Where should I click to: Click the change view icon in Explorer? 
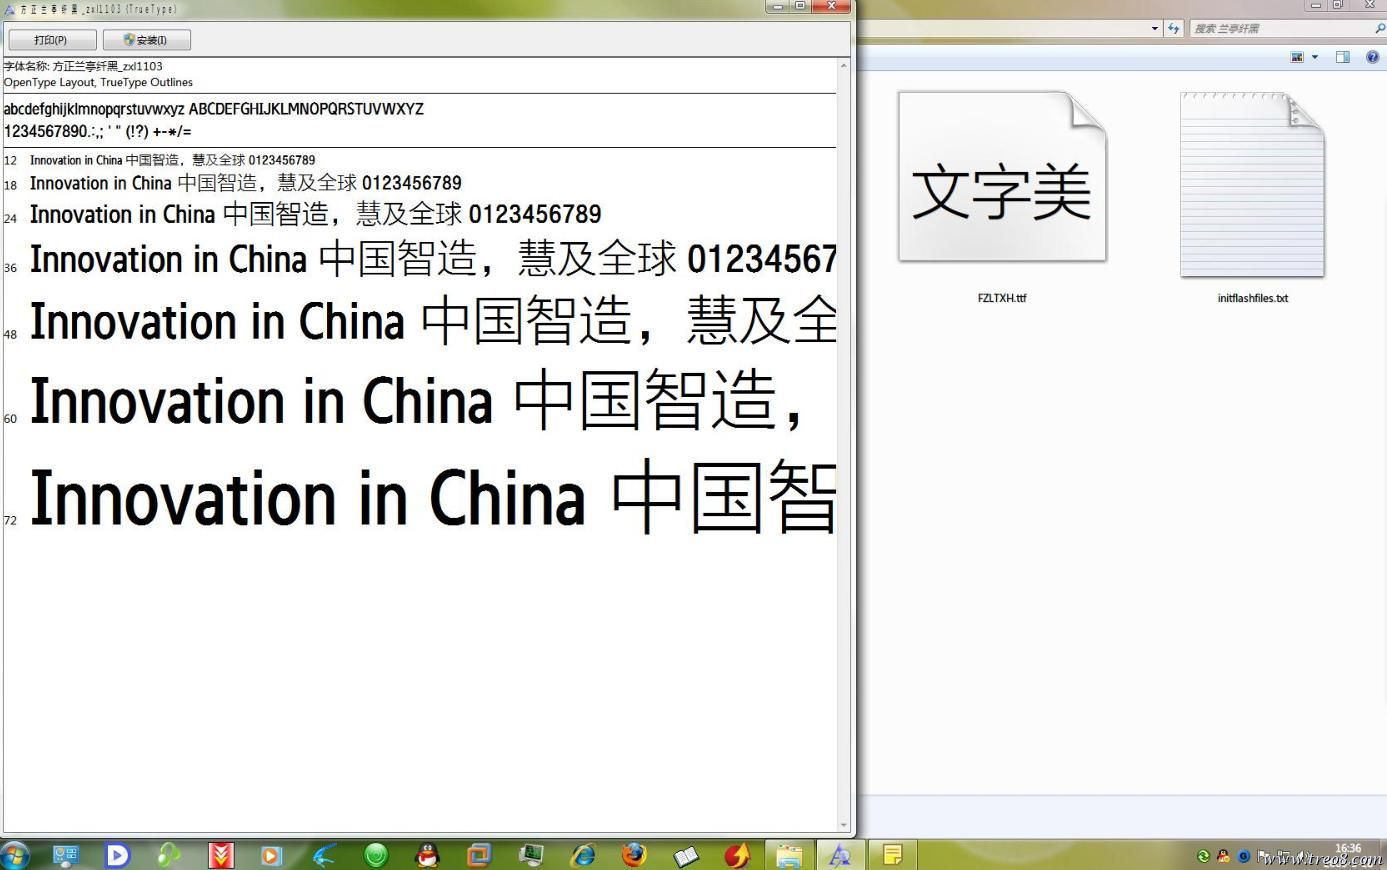(1298, 57)
